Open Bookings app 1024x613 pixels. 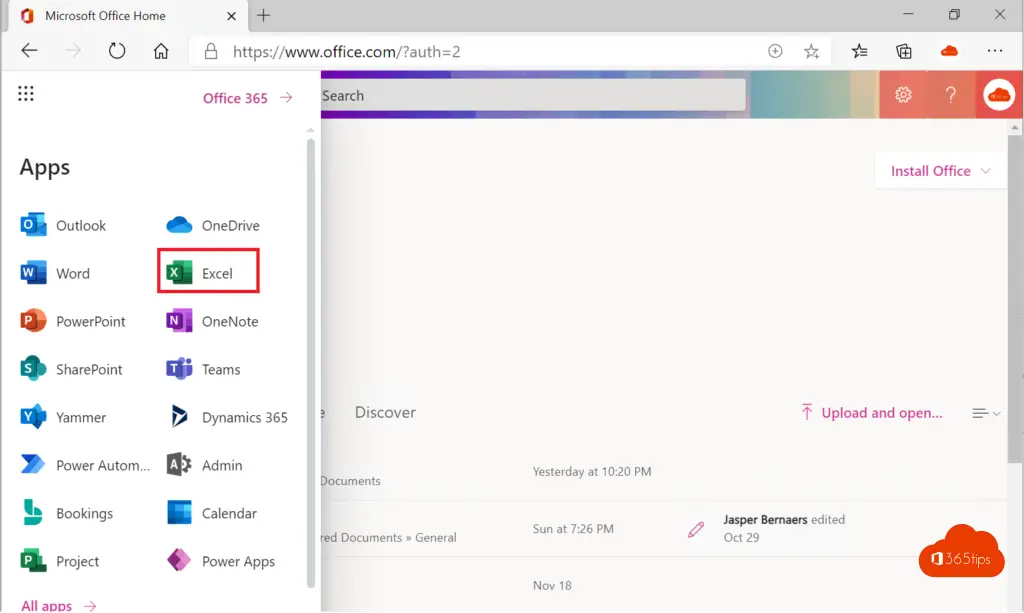pos(67,513)
